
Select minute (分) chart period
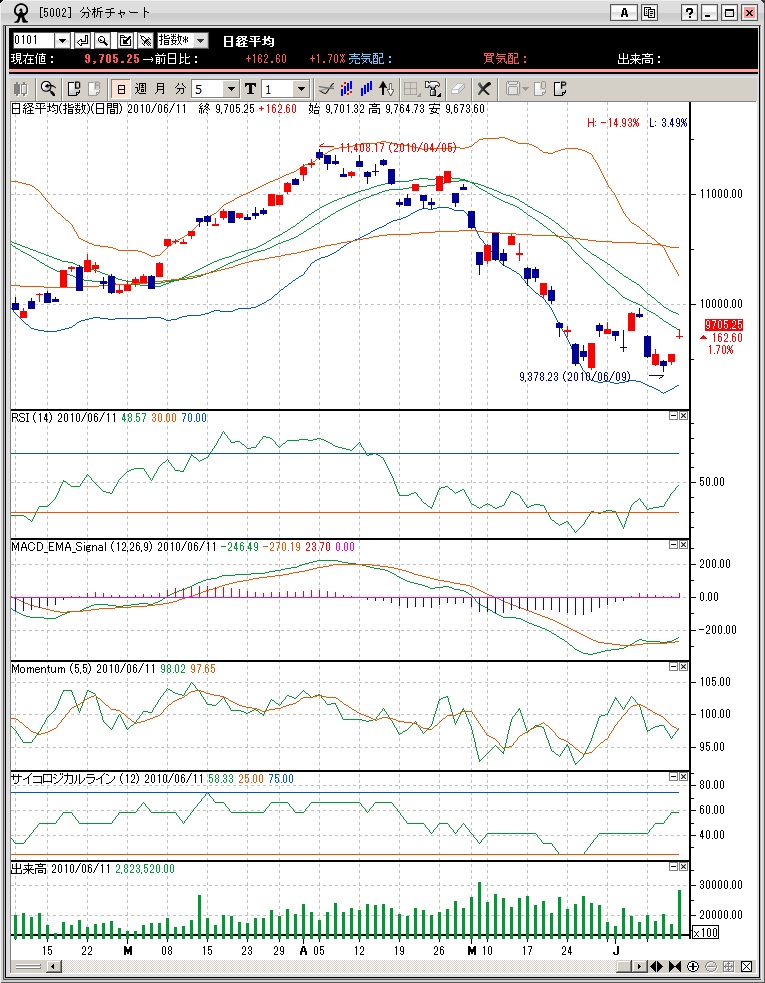[180, 88]
